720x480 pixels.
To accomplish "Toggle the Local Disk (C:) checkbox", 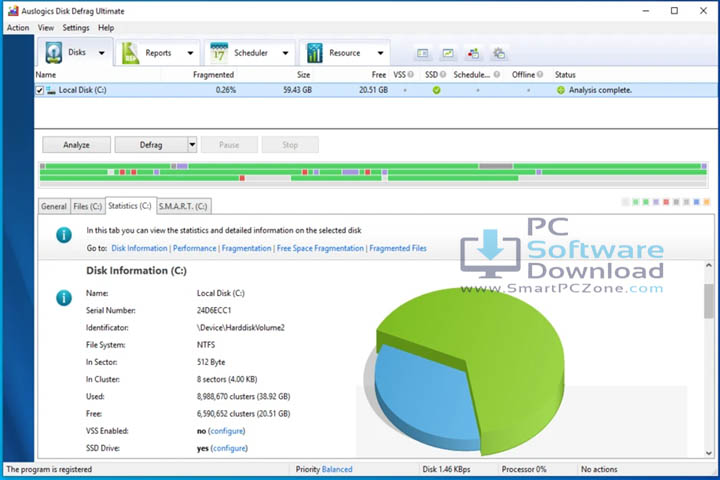I will [40, 90].
